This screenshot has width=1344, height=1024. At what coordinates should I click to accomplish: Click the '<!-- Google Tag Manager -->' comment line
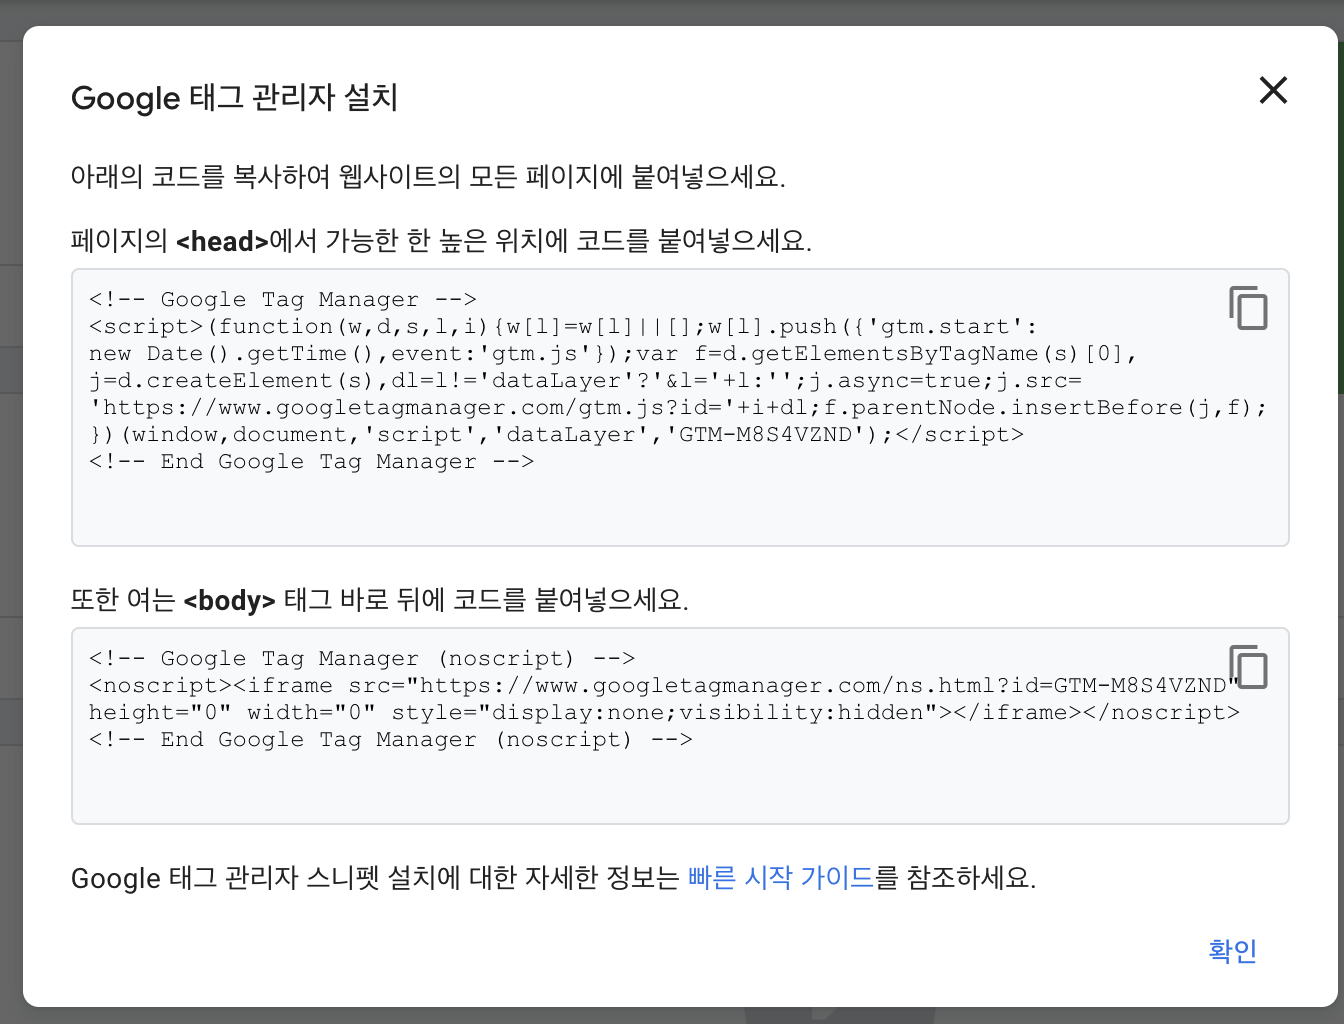point(283,300)
